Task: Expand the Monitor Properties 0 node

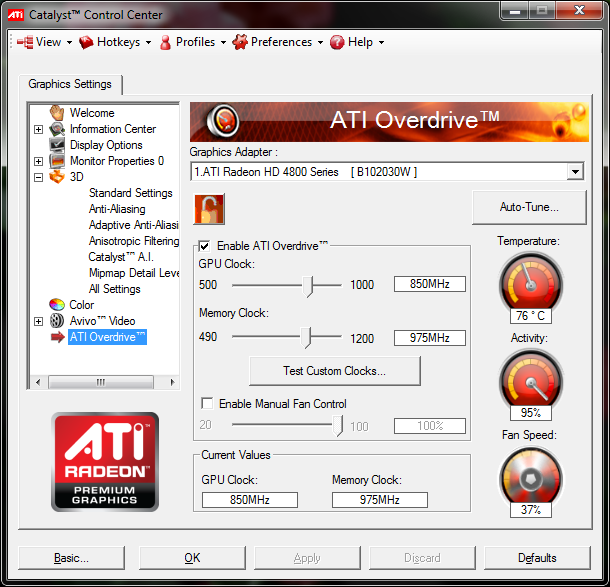Action: [x=38, y=161]
